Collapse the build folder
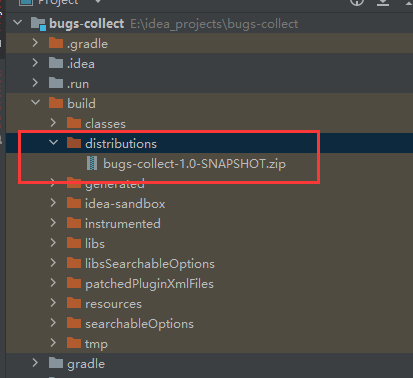413x378 pixels. pyautogui.click(x=35, y=103)
